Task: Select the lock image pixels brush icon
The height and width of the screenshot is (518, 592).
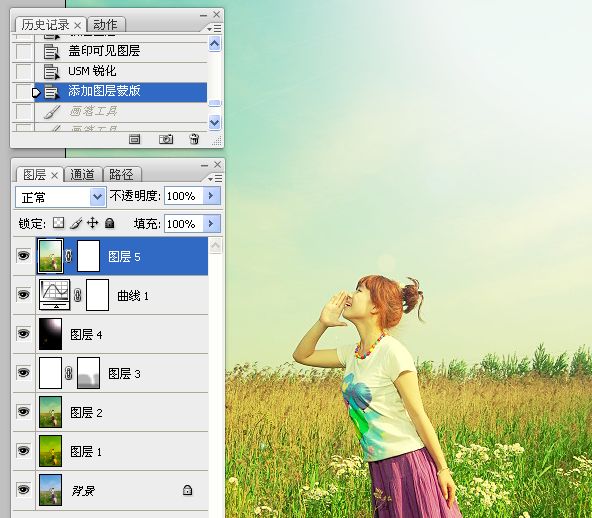Action: click(76, 223)
